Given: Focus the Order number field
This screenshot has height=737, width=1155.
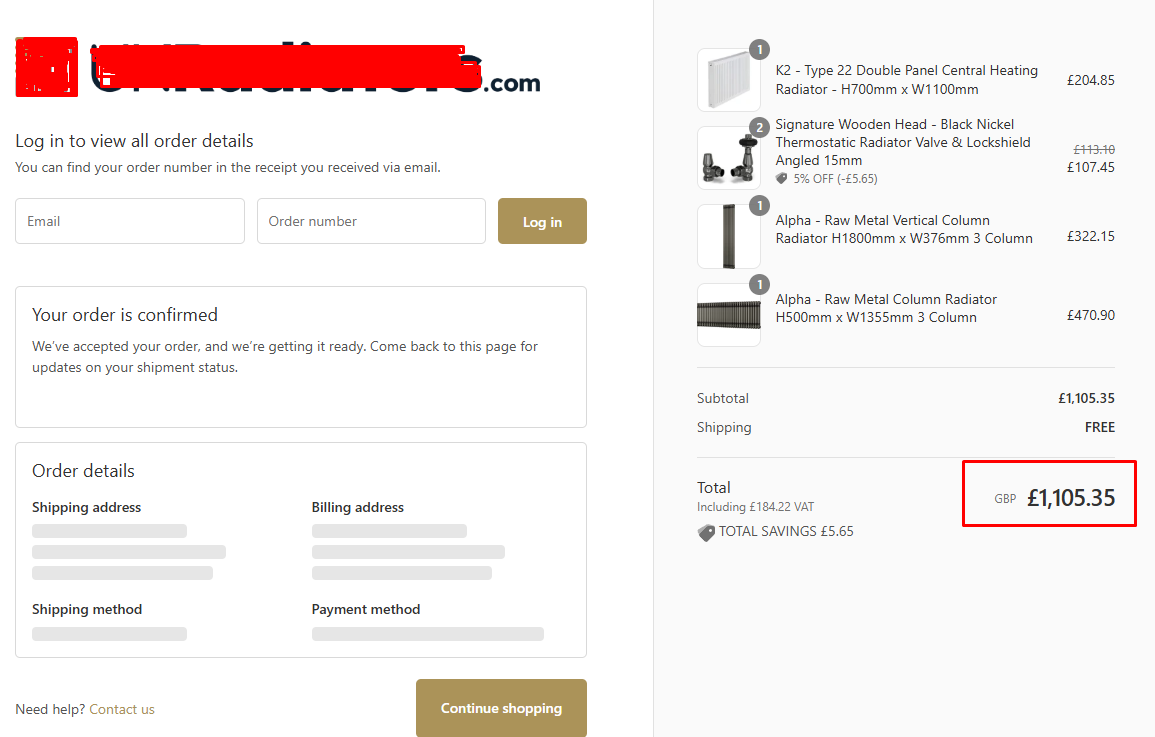Looking at the screenshot, I should [371, 221].
